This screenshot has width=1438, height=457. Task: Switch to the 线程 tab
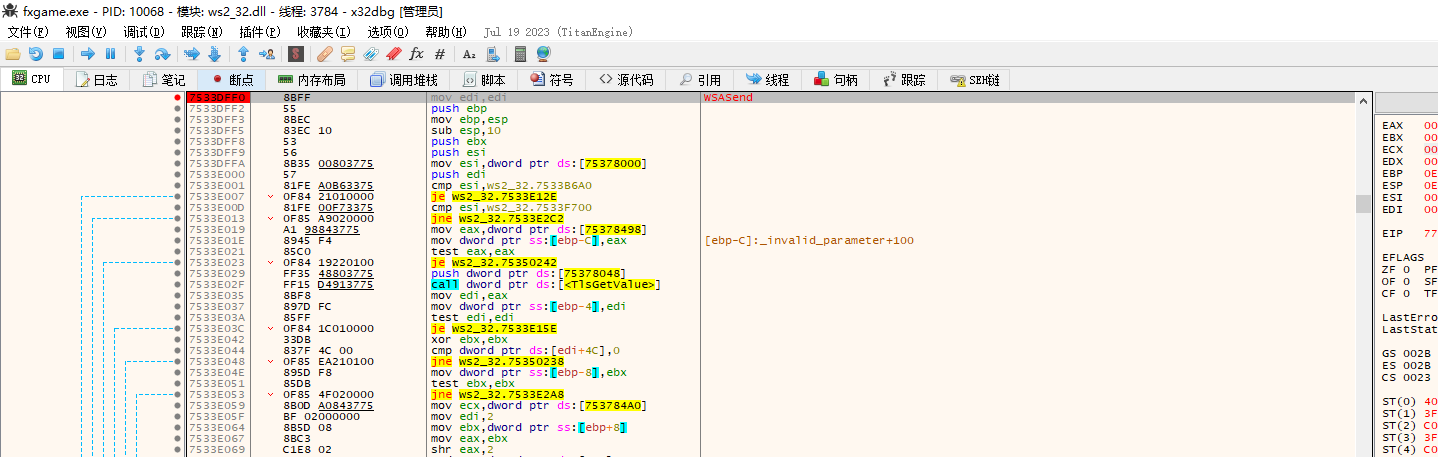tap(767, 80)
